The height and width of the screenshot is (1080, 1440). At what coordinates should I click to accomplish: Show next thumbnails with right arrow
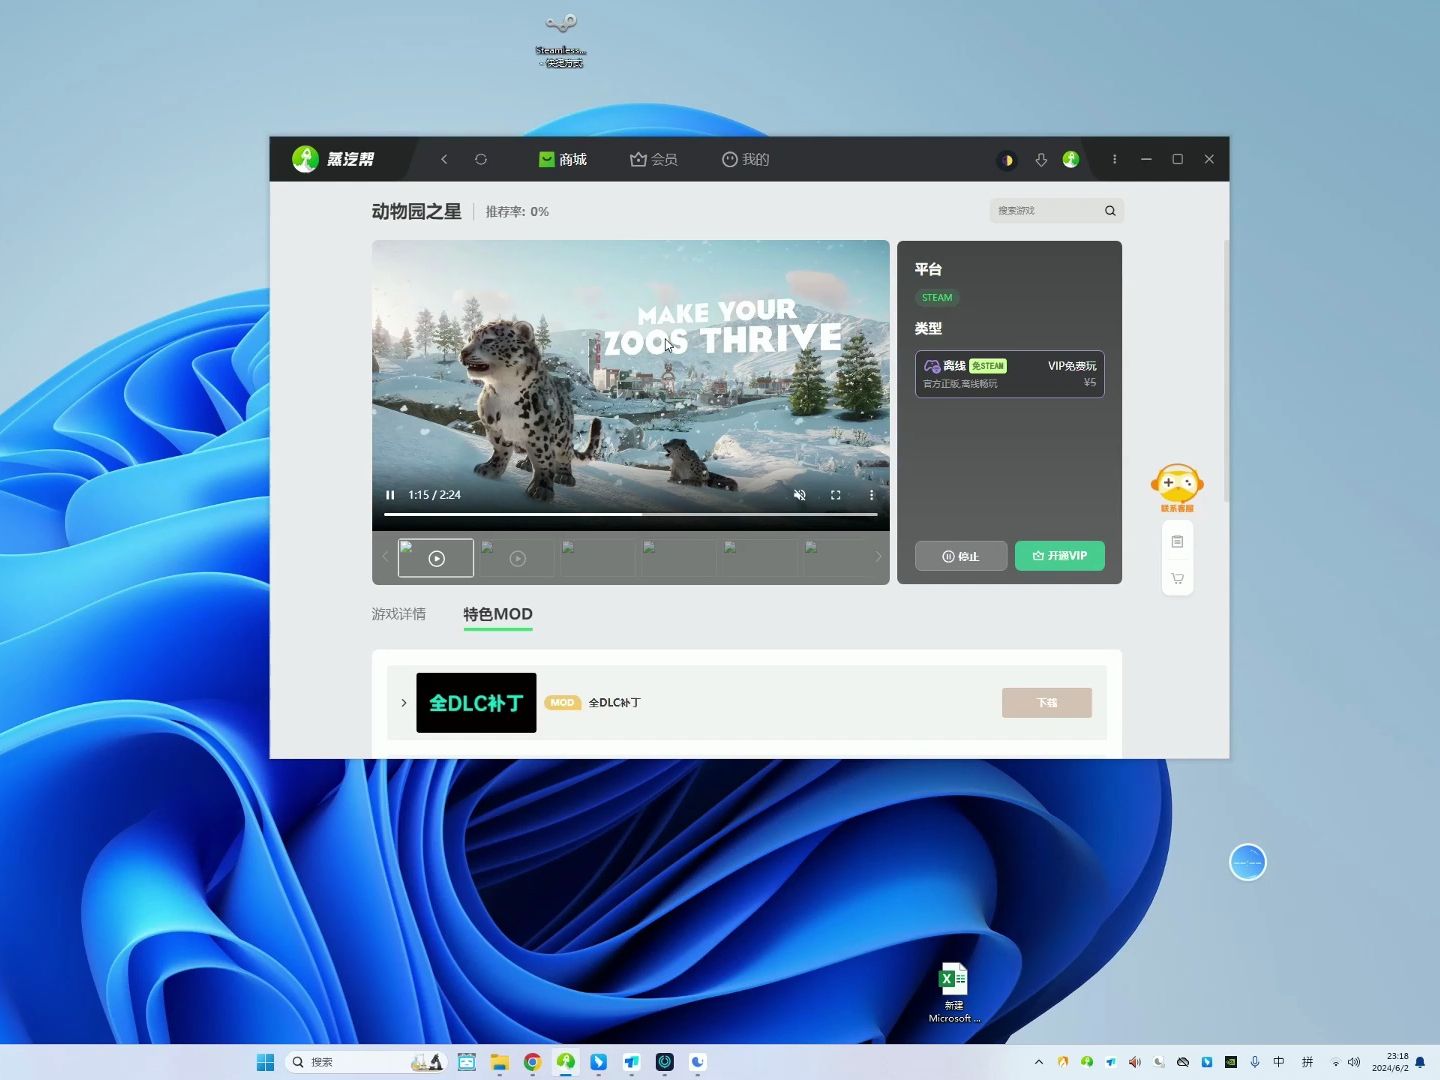pos(878,557)
